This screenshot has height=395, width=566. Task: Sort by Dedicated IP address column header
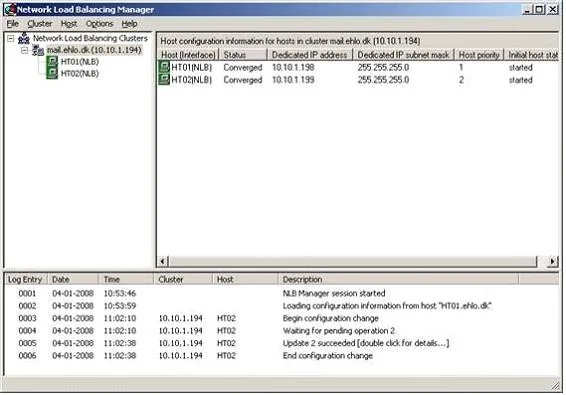(x=310, y=55)
